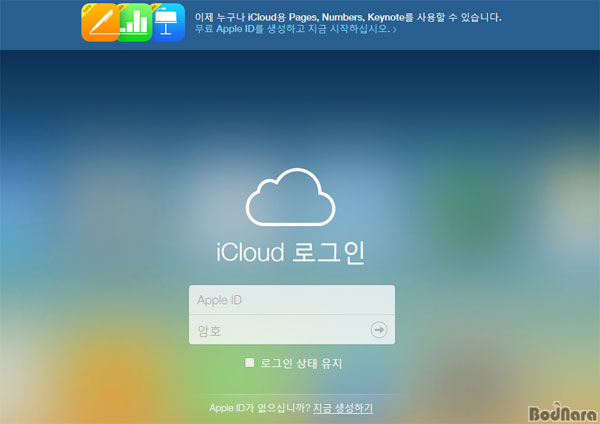Viewport: 600px width, 424px height.
Task: Focus the Apple ID input field
Action: click(292, 300)
